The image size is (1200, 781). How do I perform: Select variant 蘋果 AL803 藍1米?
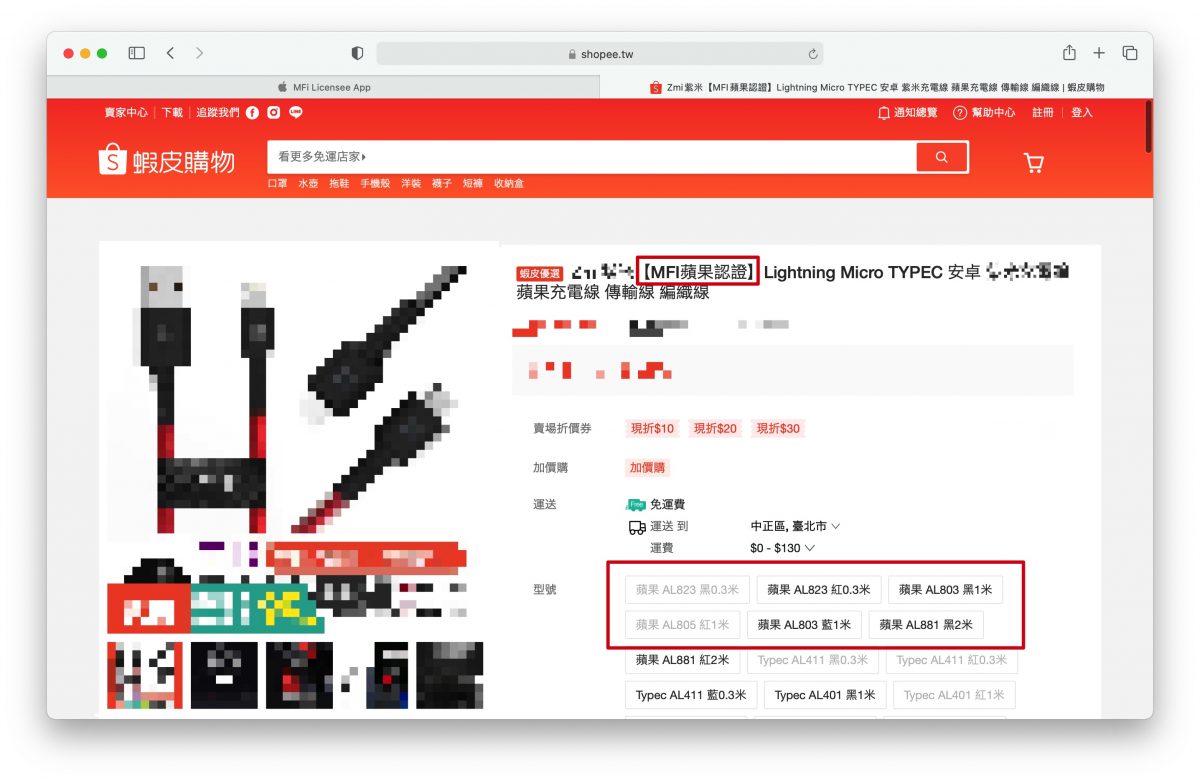point(804,625)
